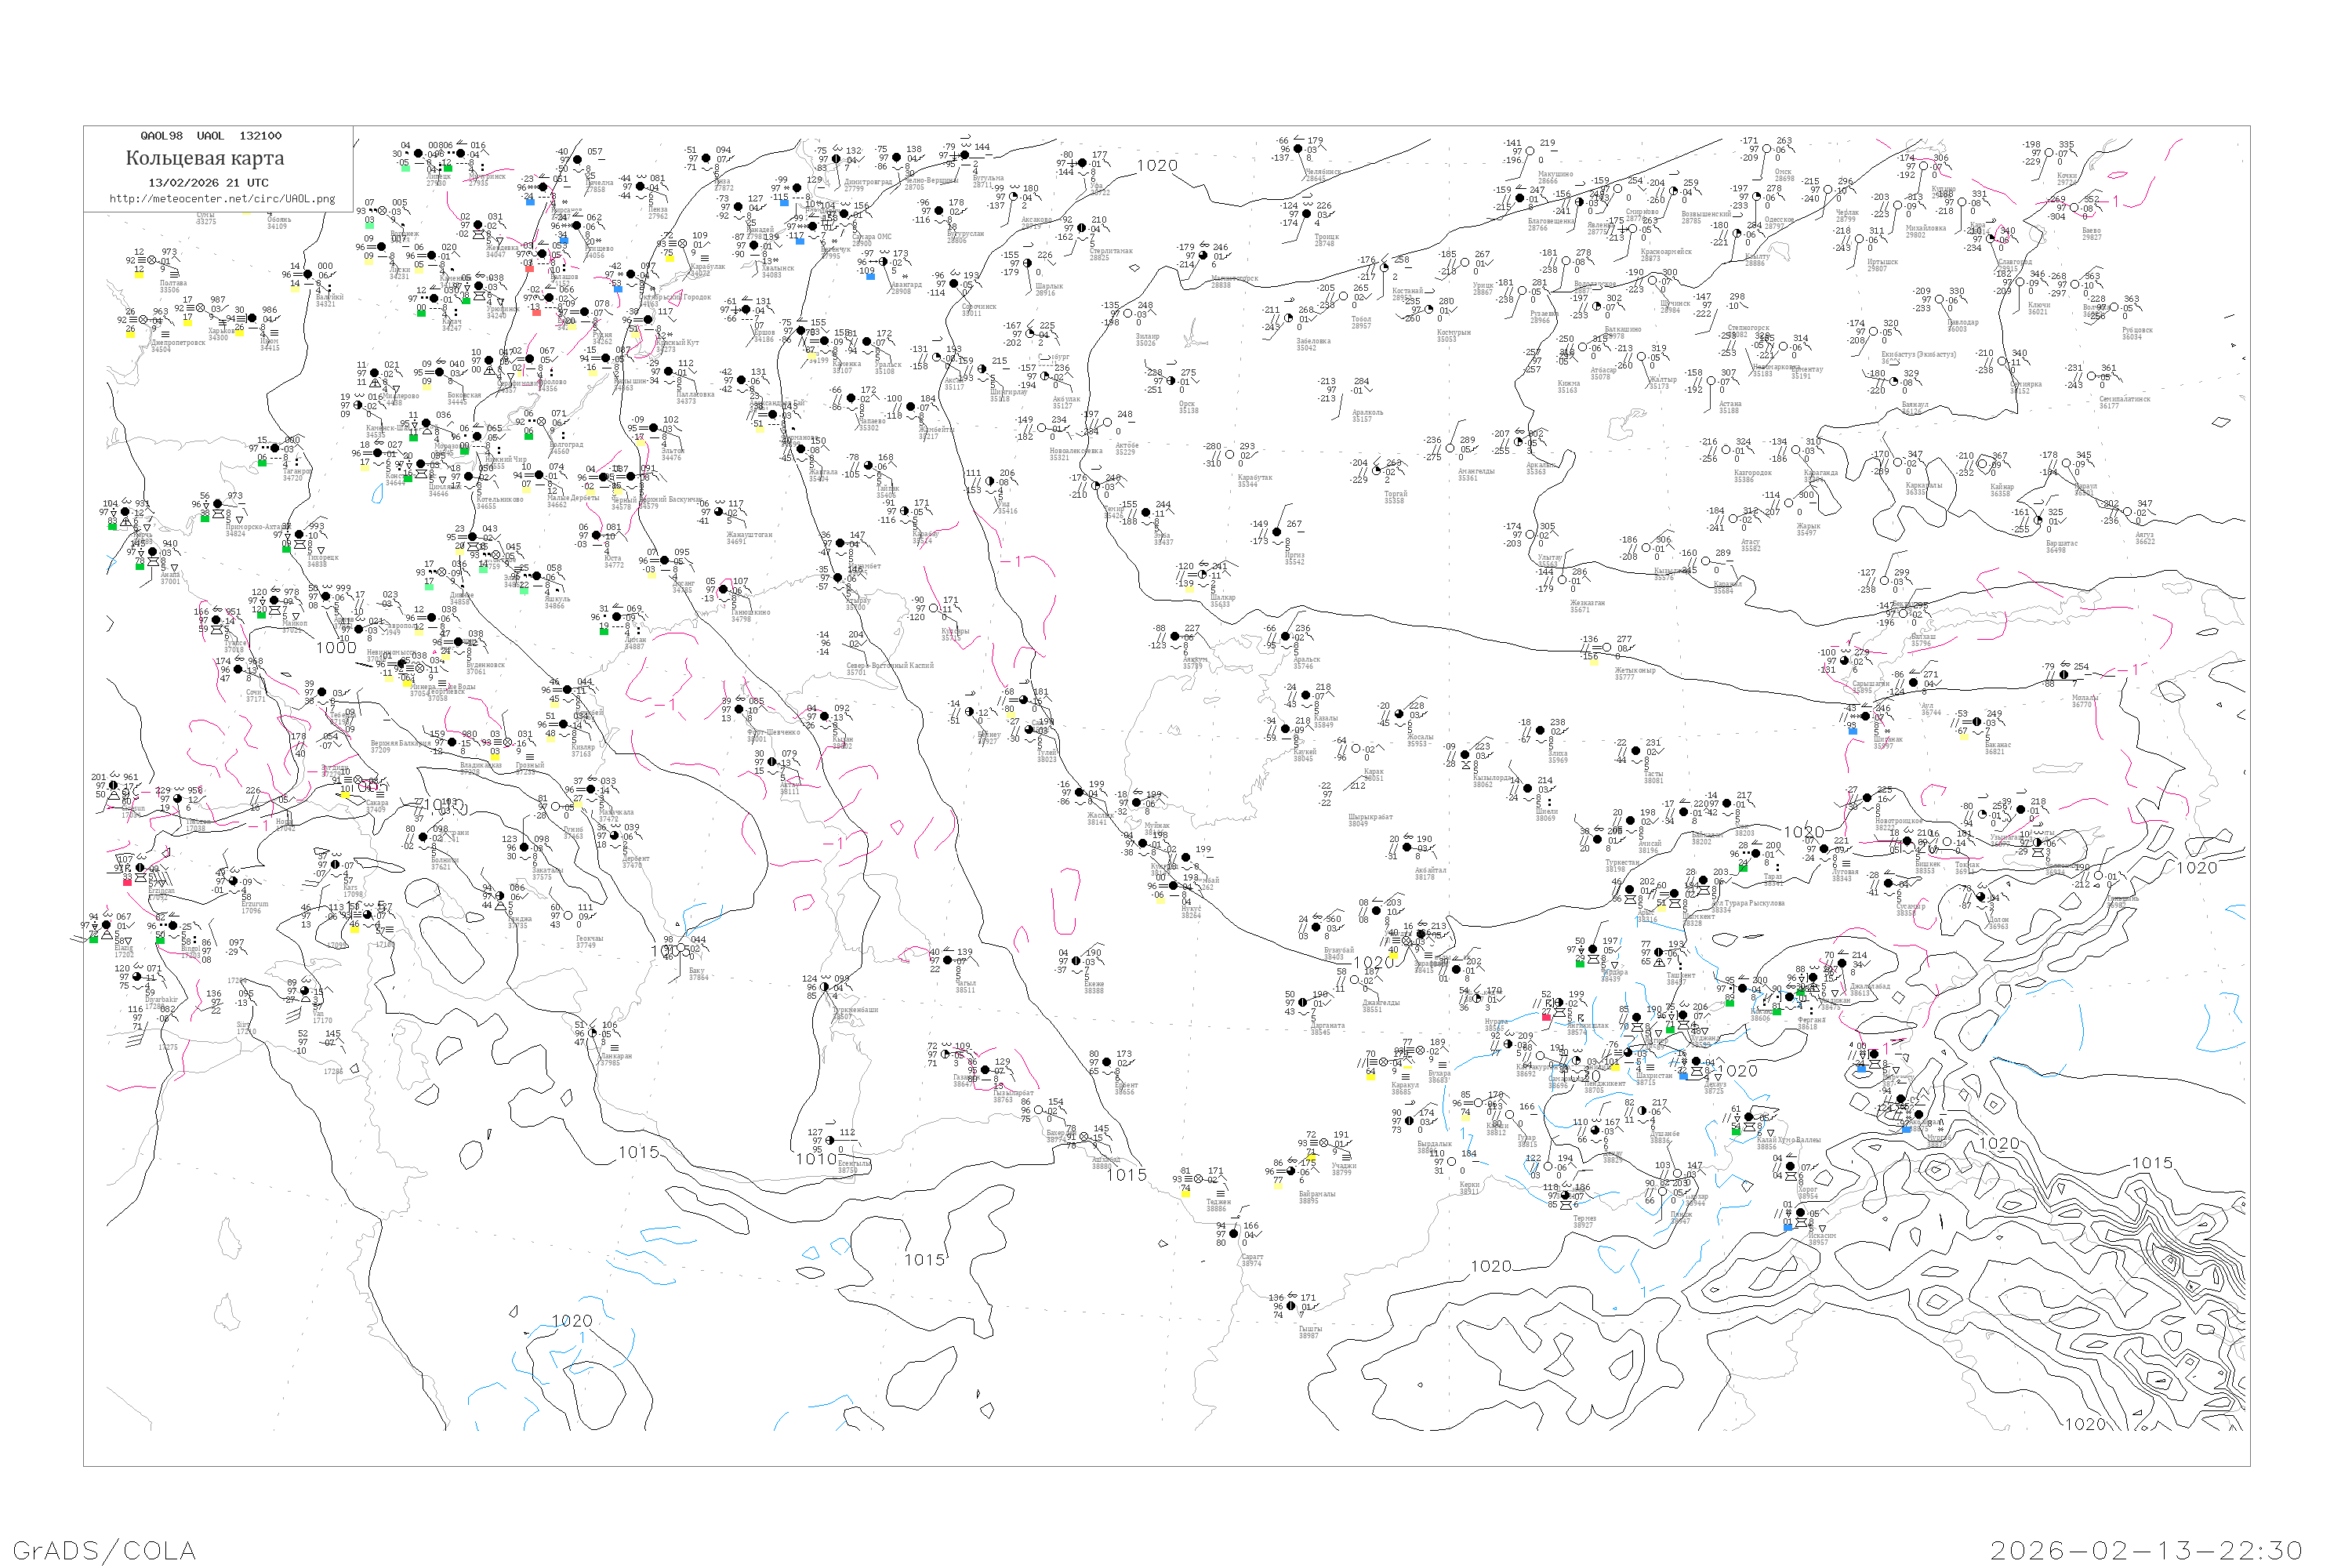This screenshot has width=2352, height=1568.
Task: Click the meteocenter.net UAOL.png URL
Action: pos(222,199)
